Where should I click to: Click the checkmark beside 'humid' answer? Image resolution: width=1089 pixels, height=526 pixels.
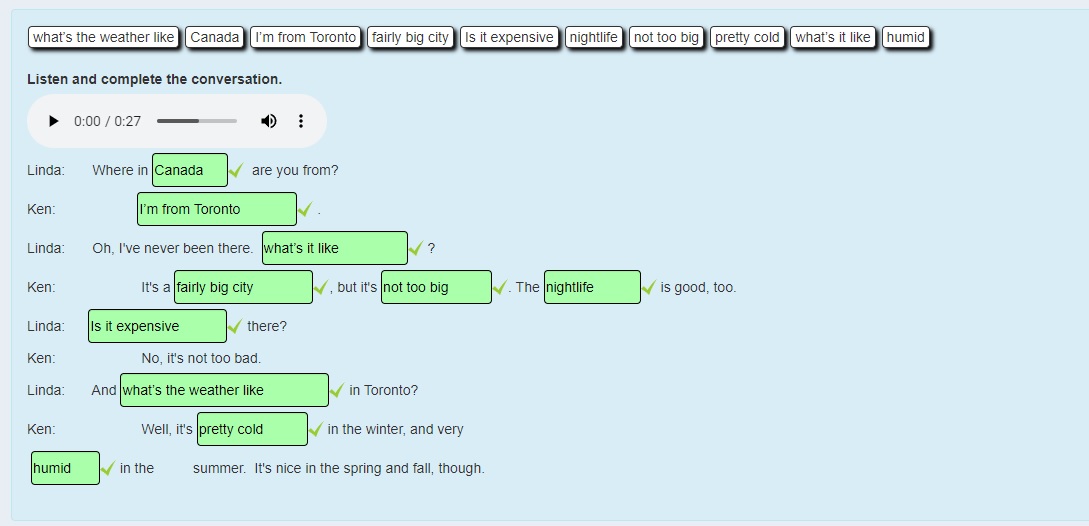click(x=108, y=469)
